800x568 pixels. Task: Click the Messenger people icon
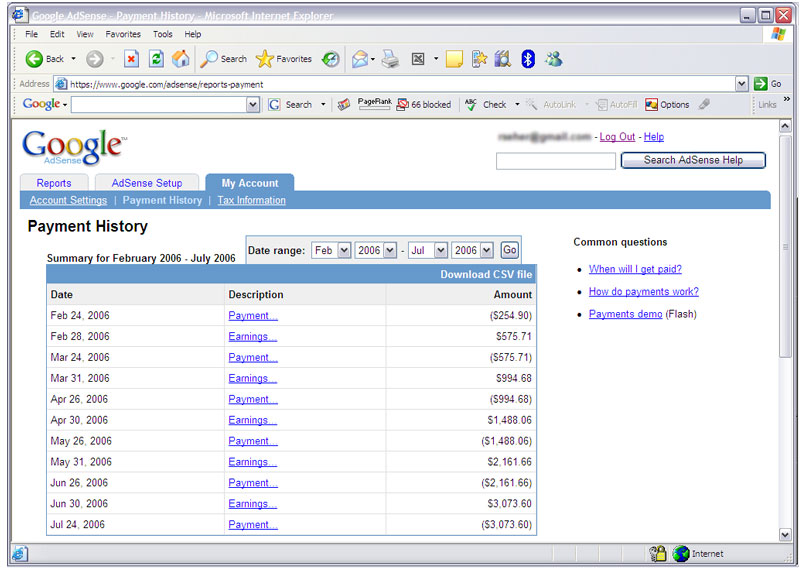554,59
